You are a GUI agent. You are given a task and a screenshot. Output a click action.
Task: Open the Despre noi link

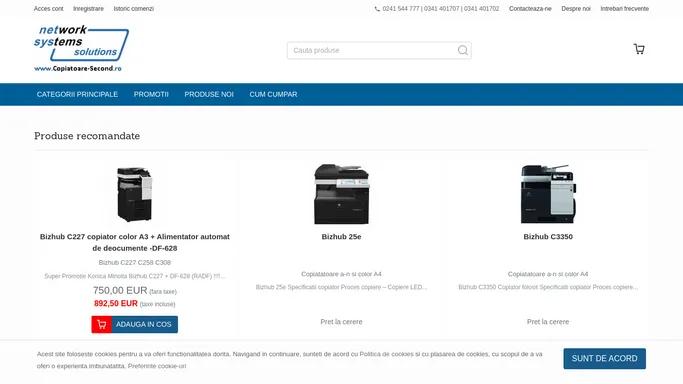[576, 9]
